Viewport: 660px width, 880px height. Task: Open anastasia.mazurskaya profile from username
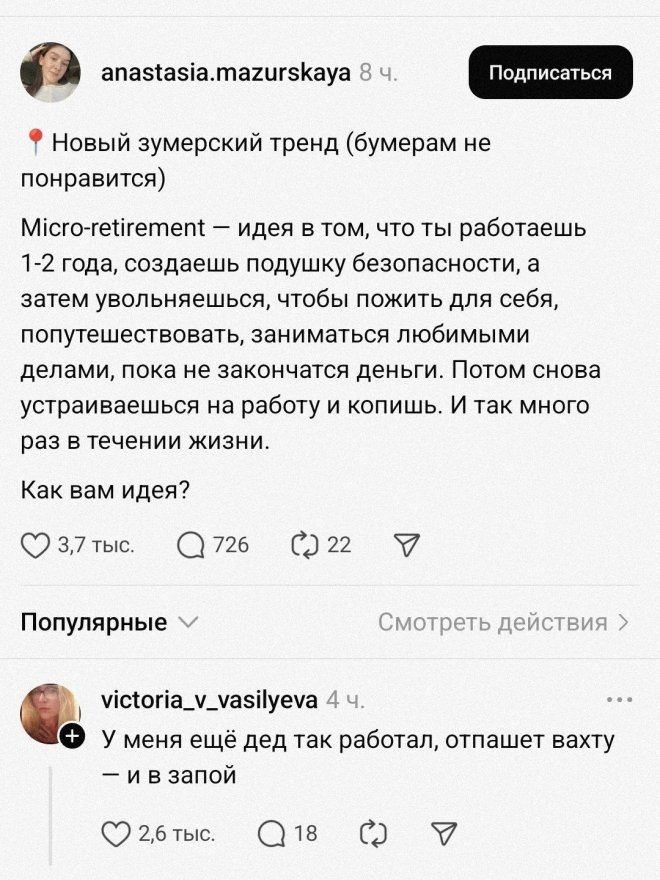click(226, 73)
